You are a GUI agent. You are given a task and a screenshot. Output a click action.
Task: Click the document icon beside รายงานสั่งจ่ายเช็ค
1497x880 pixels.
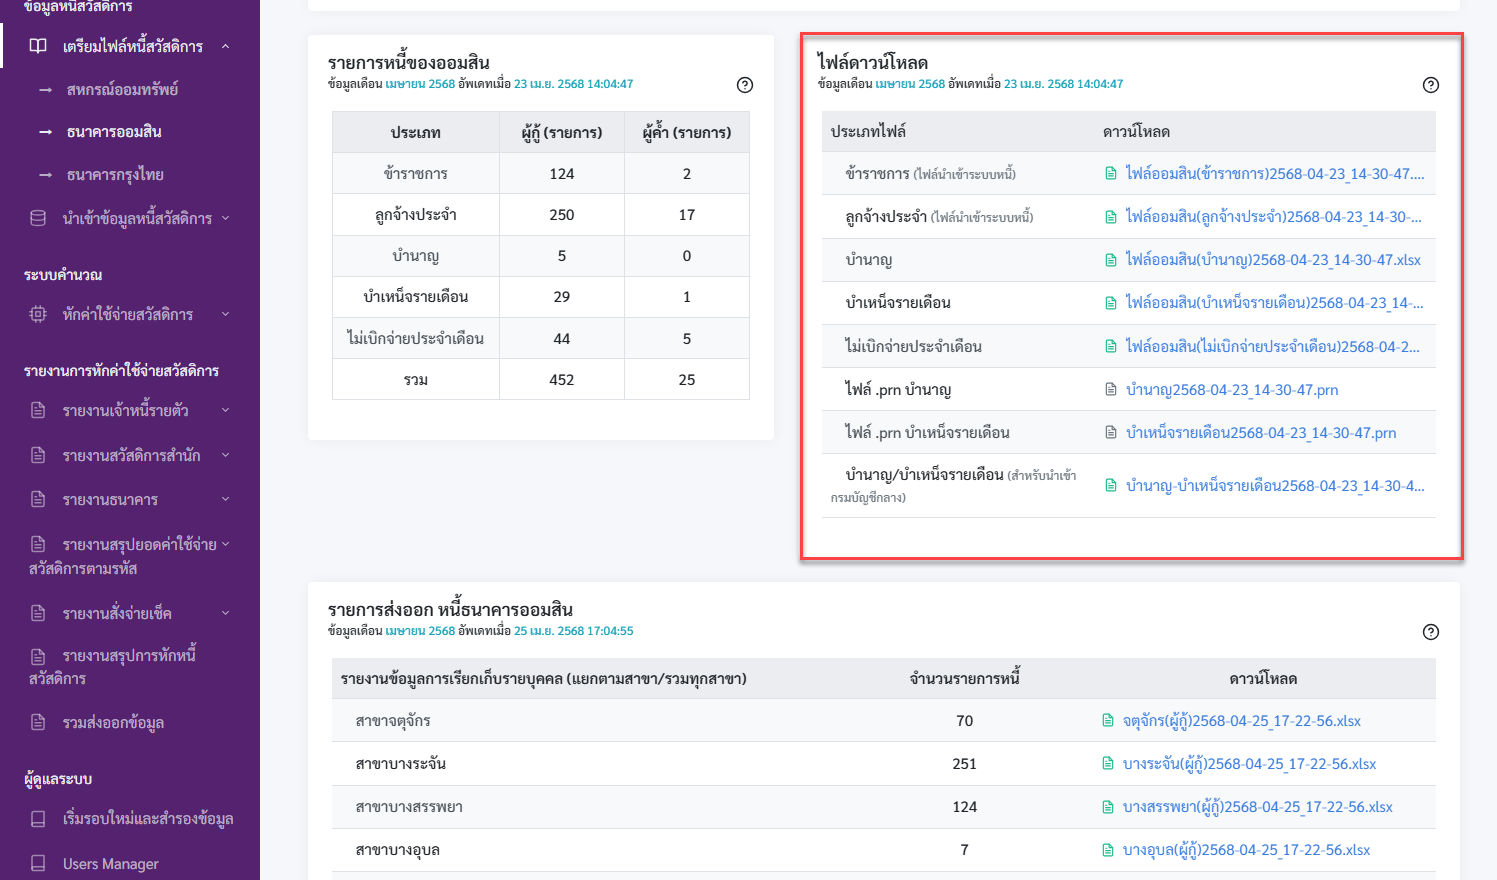[38, 613]
